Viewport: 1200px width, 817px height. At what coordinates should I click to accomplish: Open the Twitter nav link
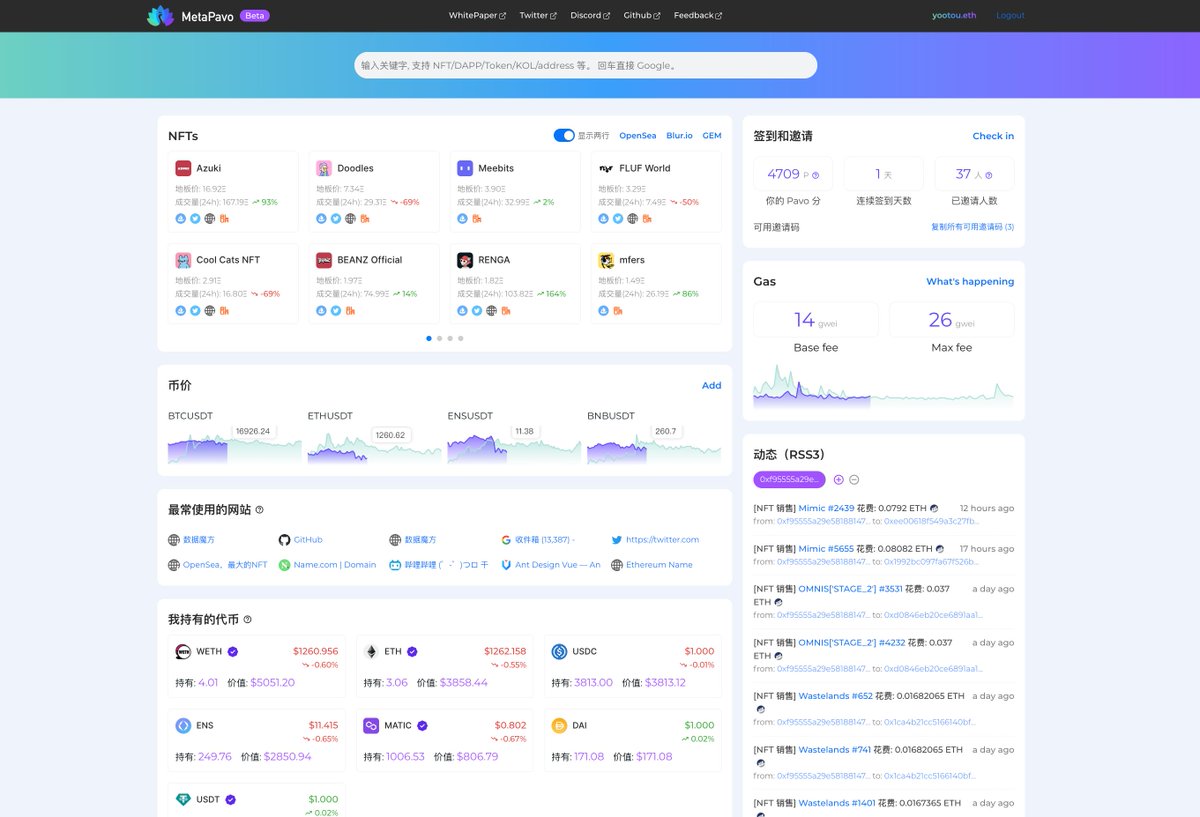(538, 15)
